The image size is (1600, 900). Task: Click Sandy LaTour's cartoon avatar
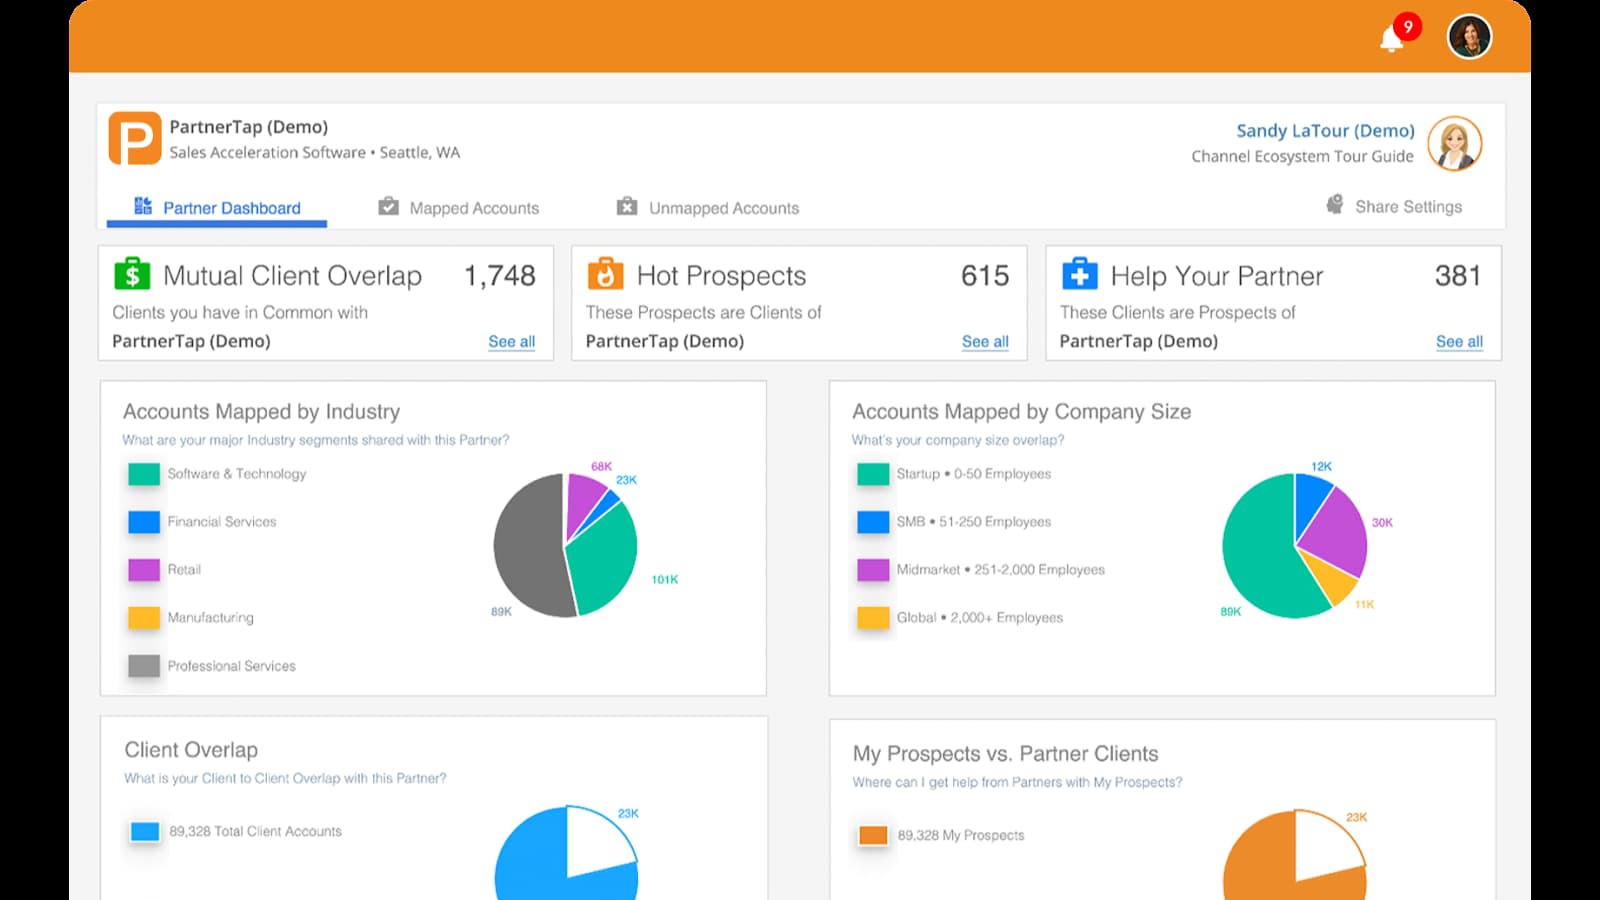click(1454, 144)
